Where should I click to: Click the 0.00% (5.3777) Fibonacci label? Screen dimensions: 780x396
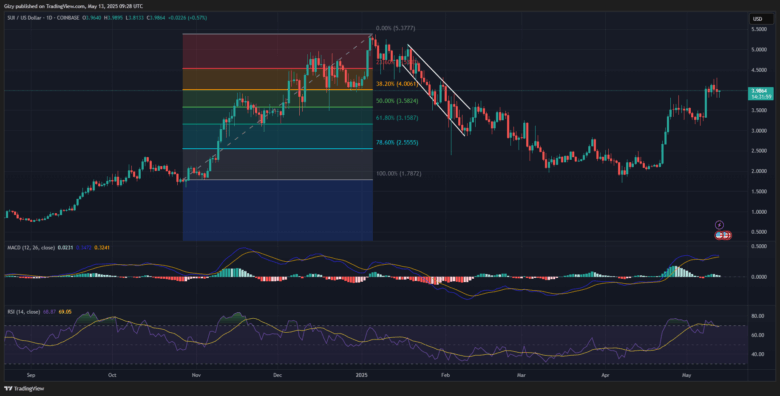click(395, 29)
